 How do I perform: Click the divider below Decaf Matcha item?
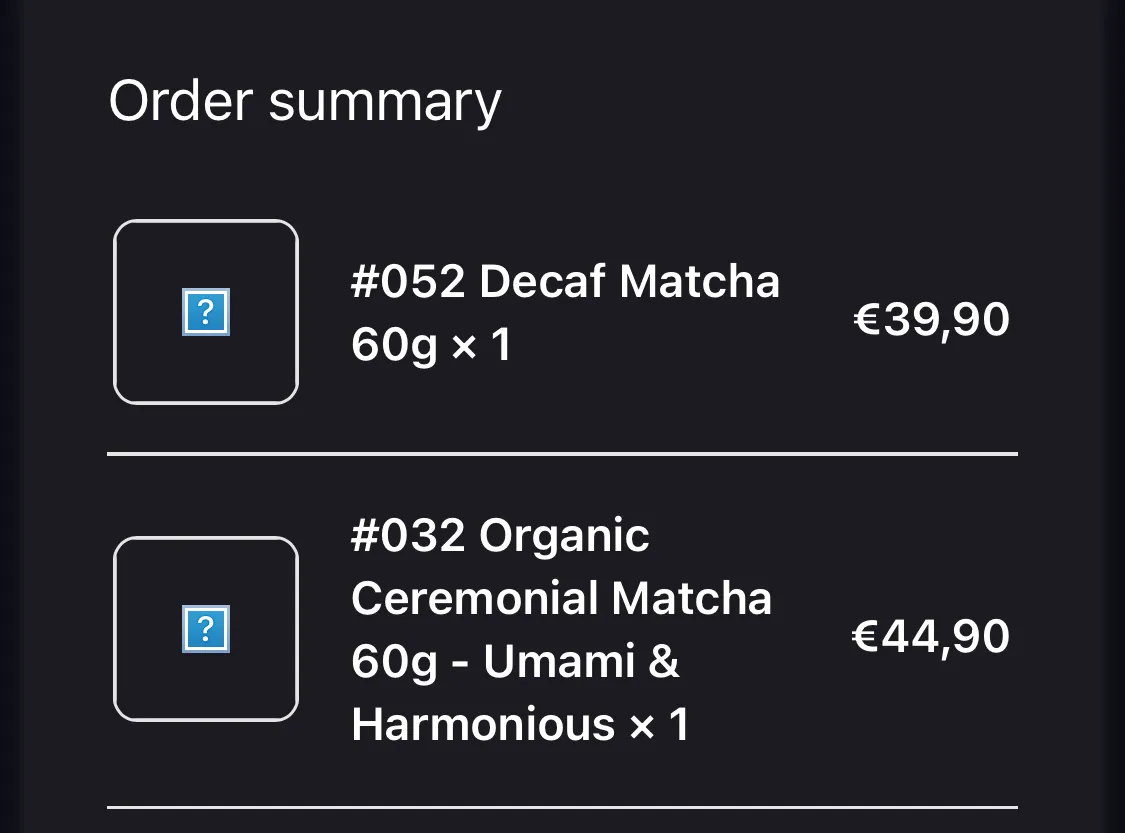click(562, 454)
